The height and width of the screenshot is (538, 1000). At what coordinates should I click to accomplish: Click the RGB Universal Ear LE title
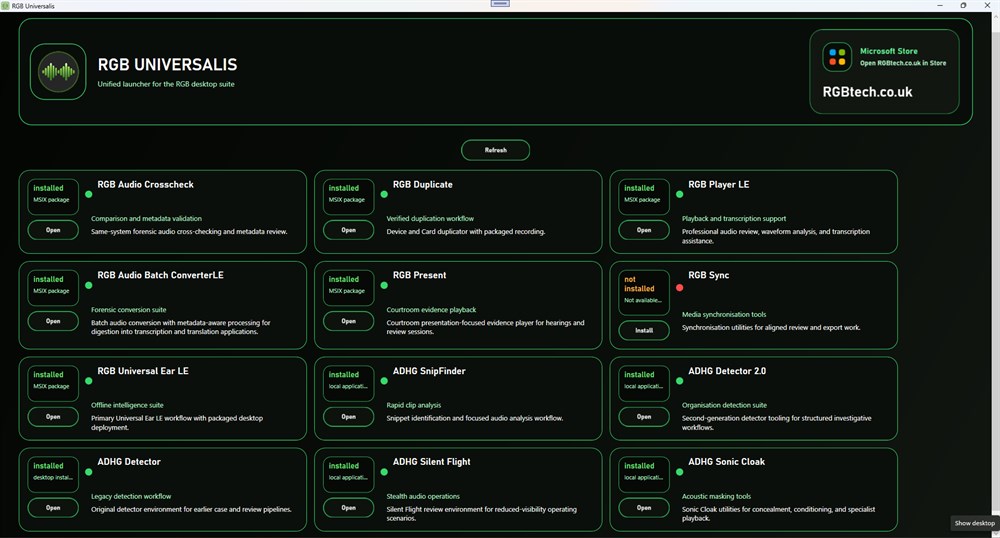[143, 371]
